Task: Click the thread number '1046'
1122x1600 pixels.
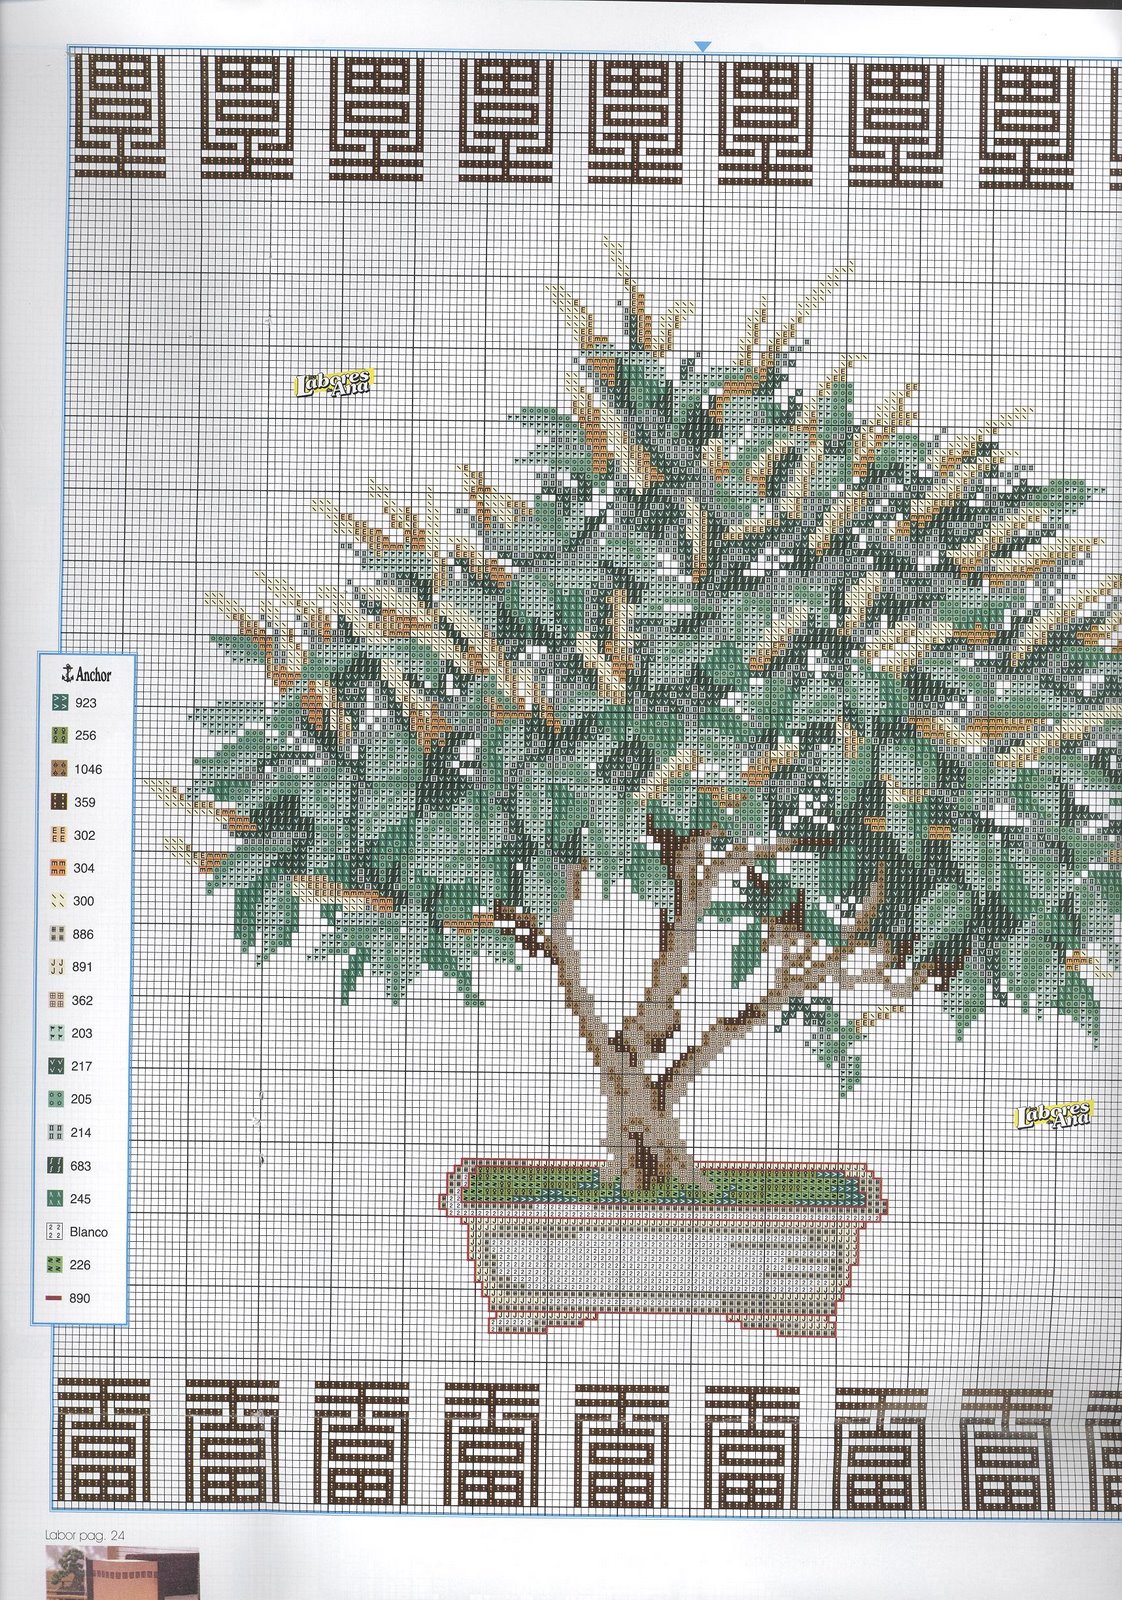Action: click(x=88, y=769)
